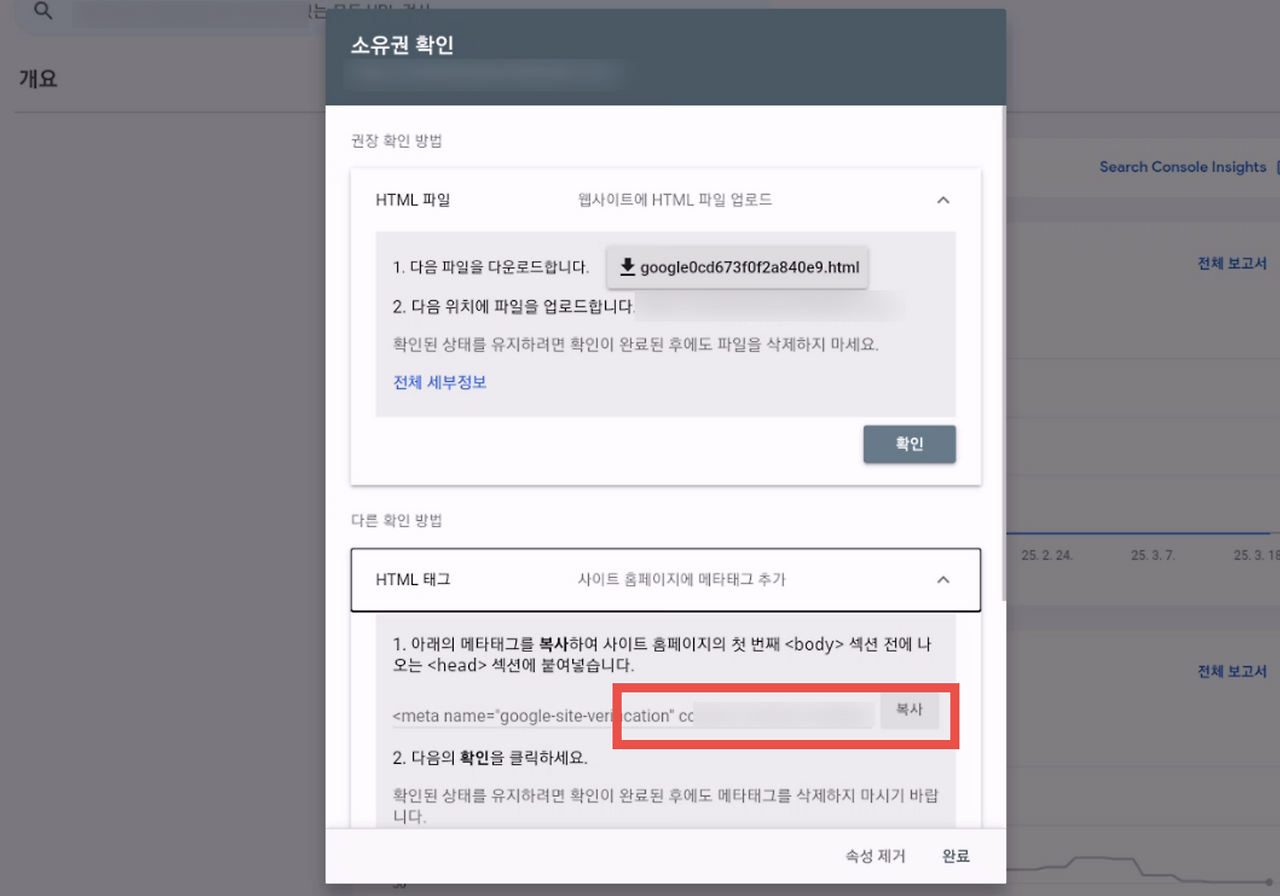Click 속성 제거 to remove the property
Screen dimensions: 1280x896
(x=874, y=855)
